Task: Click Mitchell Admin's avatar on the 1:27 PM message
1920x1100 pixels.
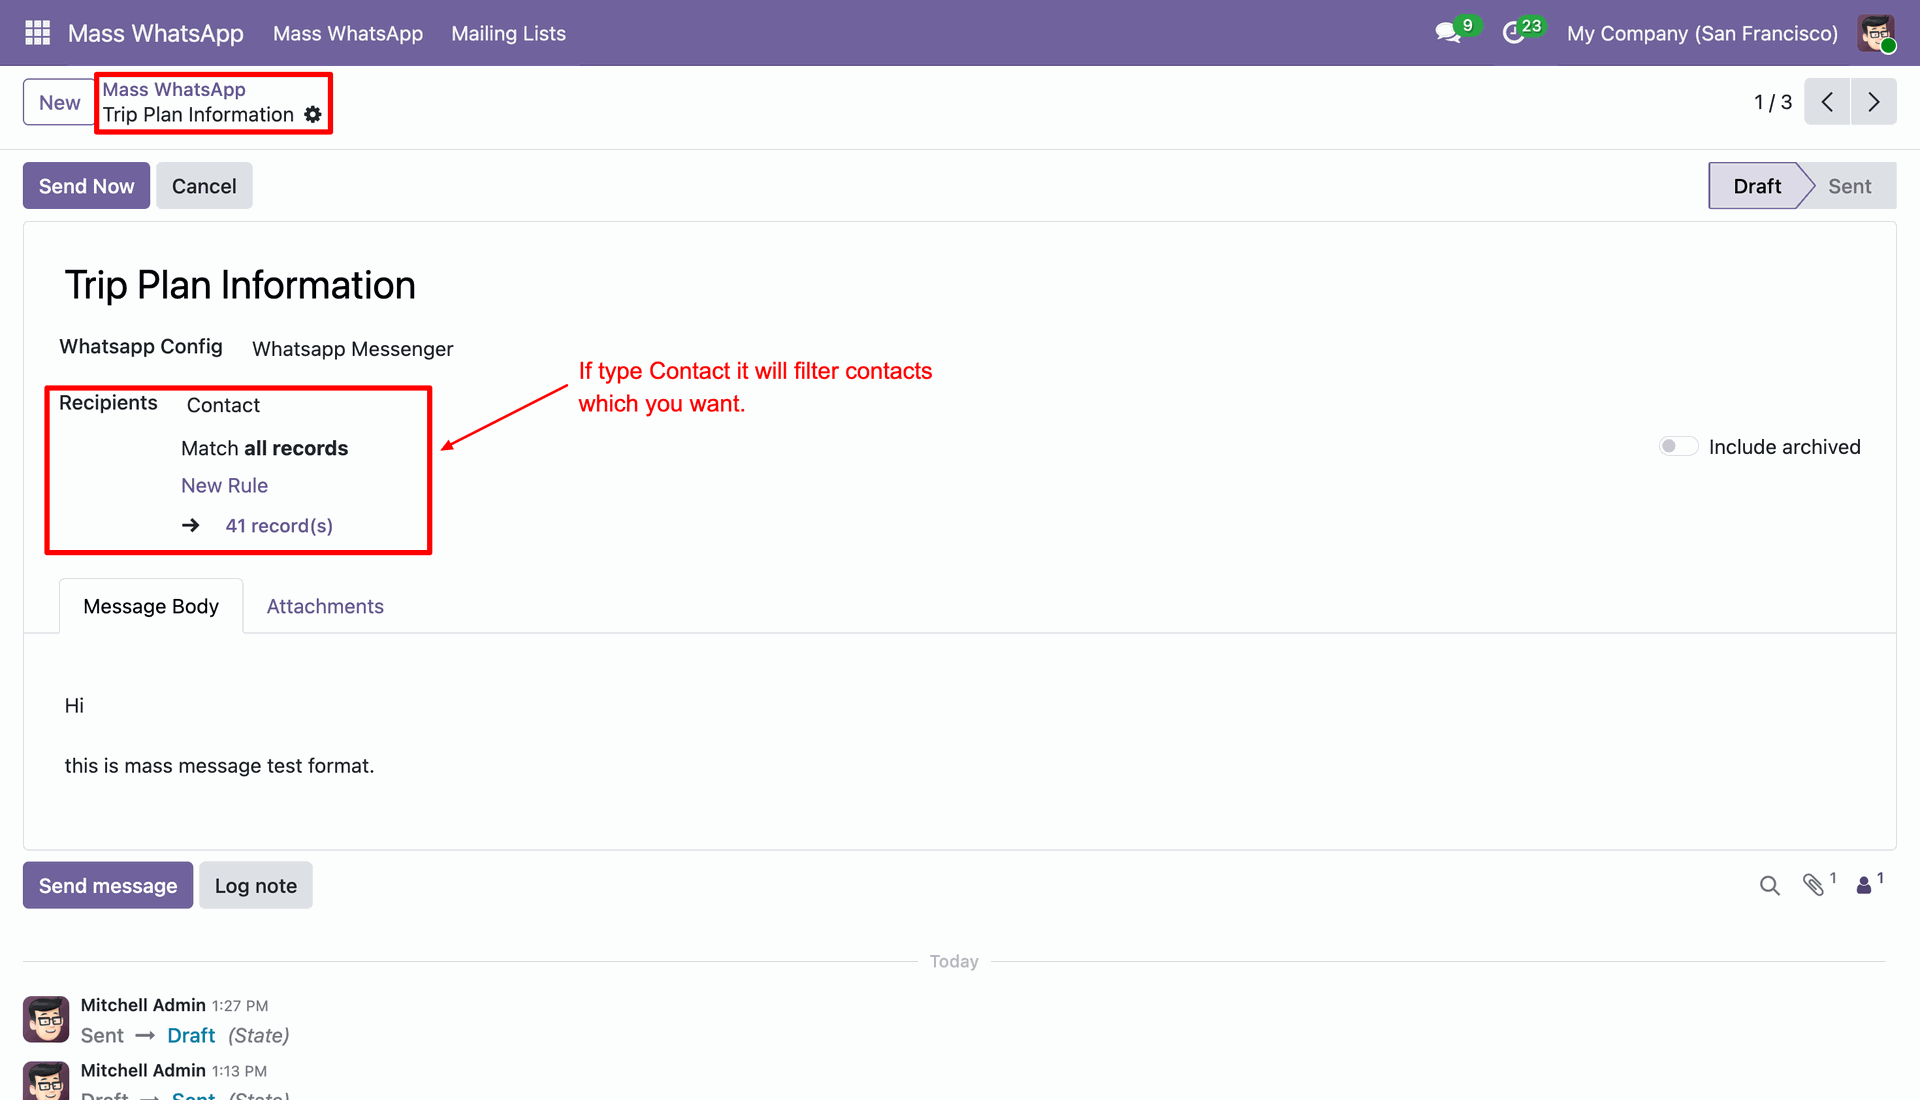Action: 46,1019
